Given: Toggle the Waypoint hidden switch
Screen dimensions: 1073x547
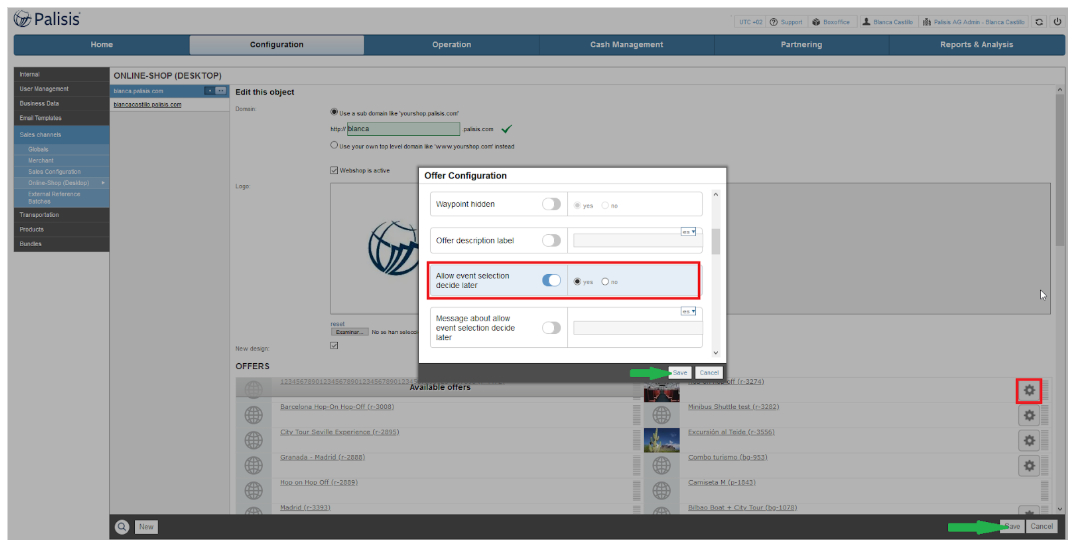Looking at the screenshot, I should 551,204.
